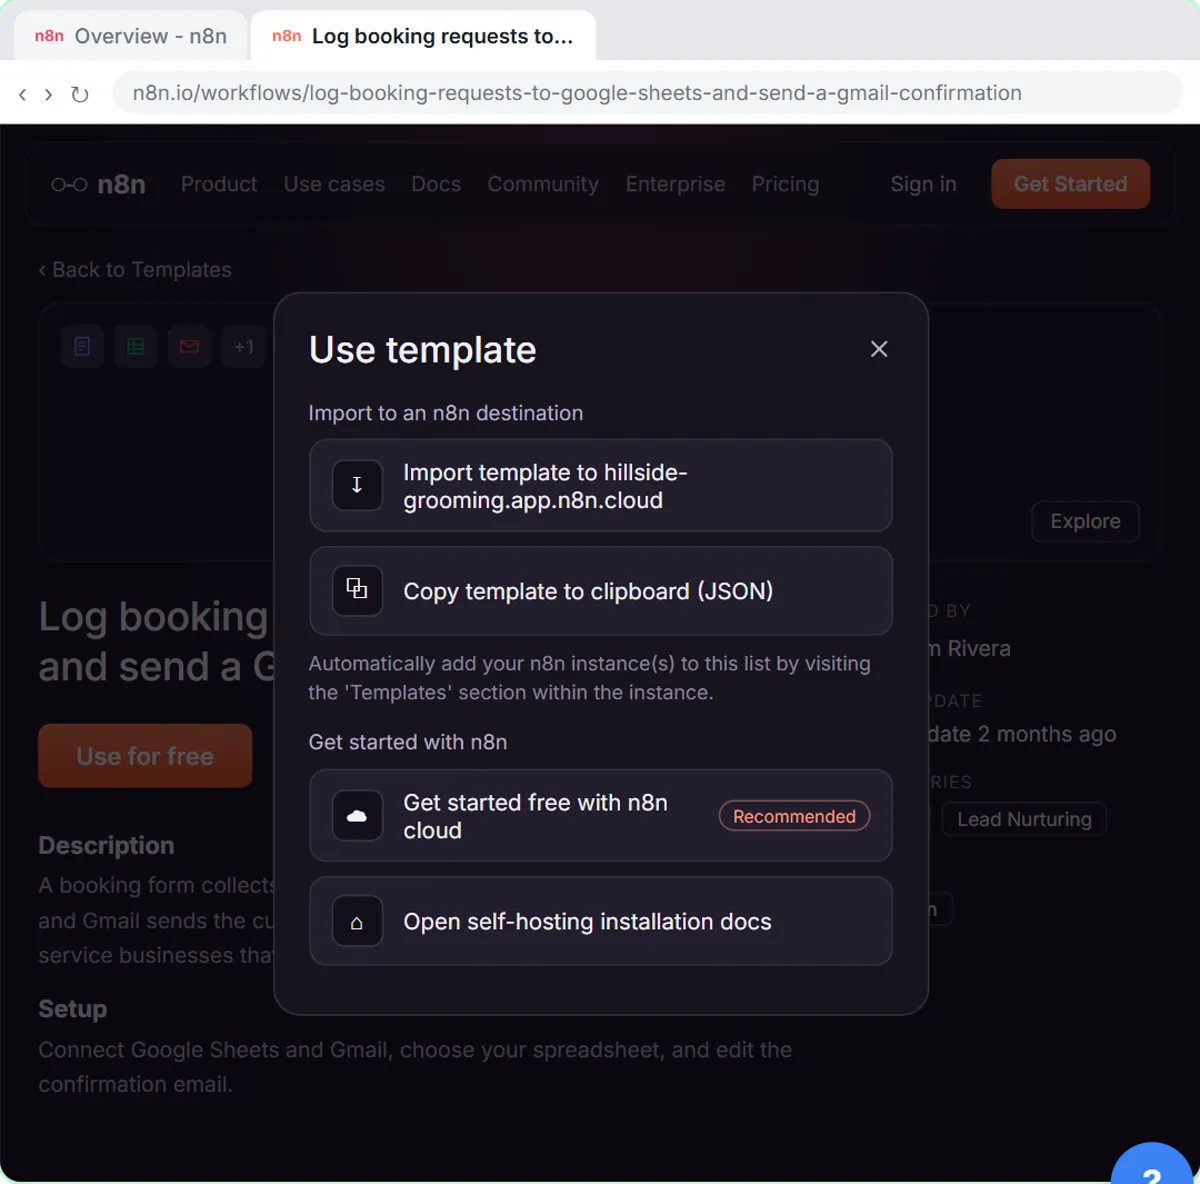Click the 'Use template' dialog title

[x=422, y=350]
